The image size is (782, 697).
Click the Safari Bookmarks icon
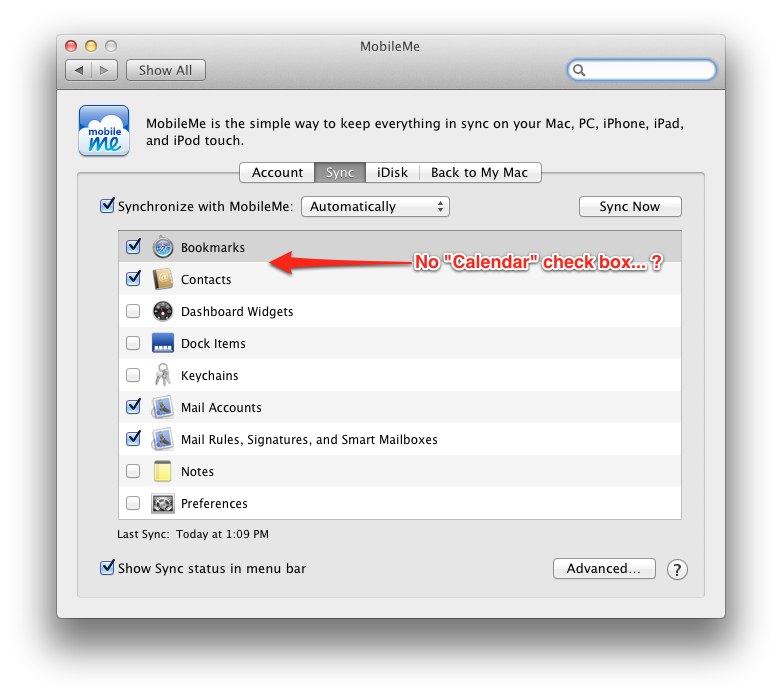[x=163, y=247]
